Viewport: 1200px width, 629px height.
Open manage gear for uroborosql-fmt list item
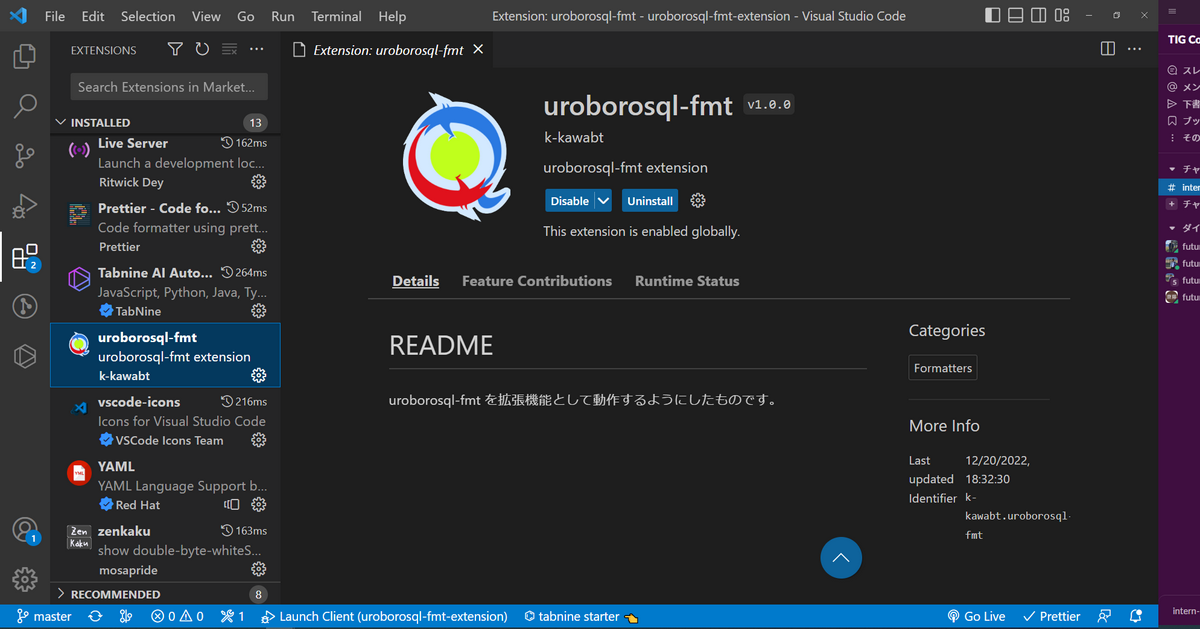coord(258,376)
